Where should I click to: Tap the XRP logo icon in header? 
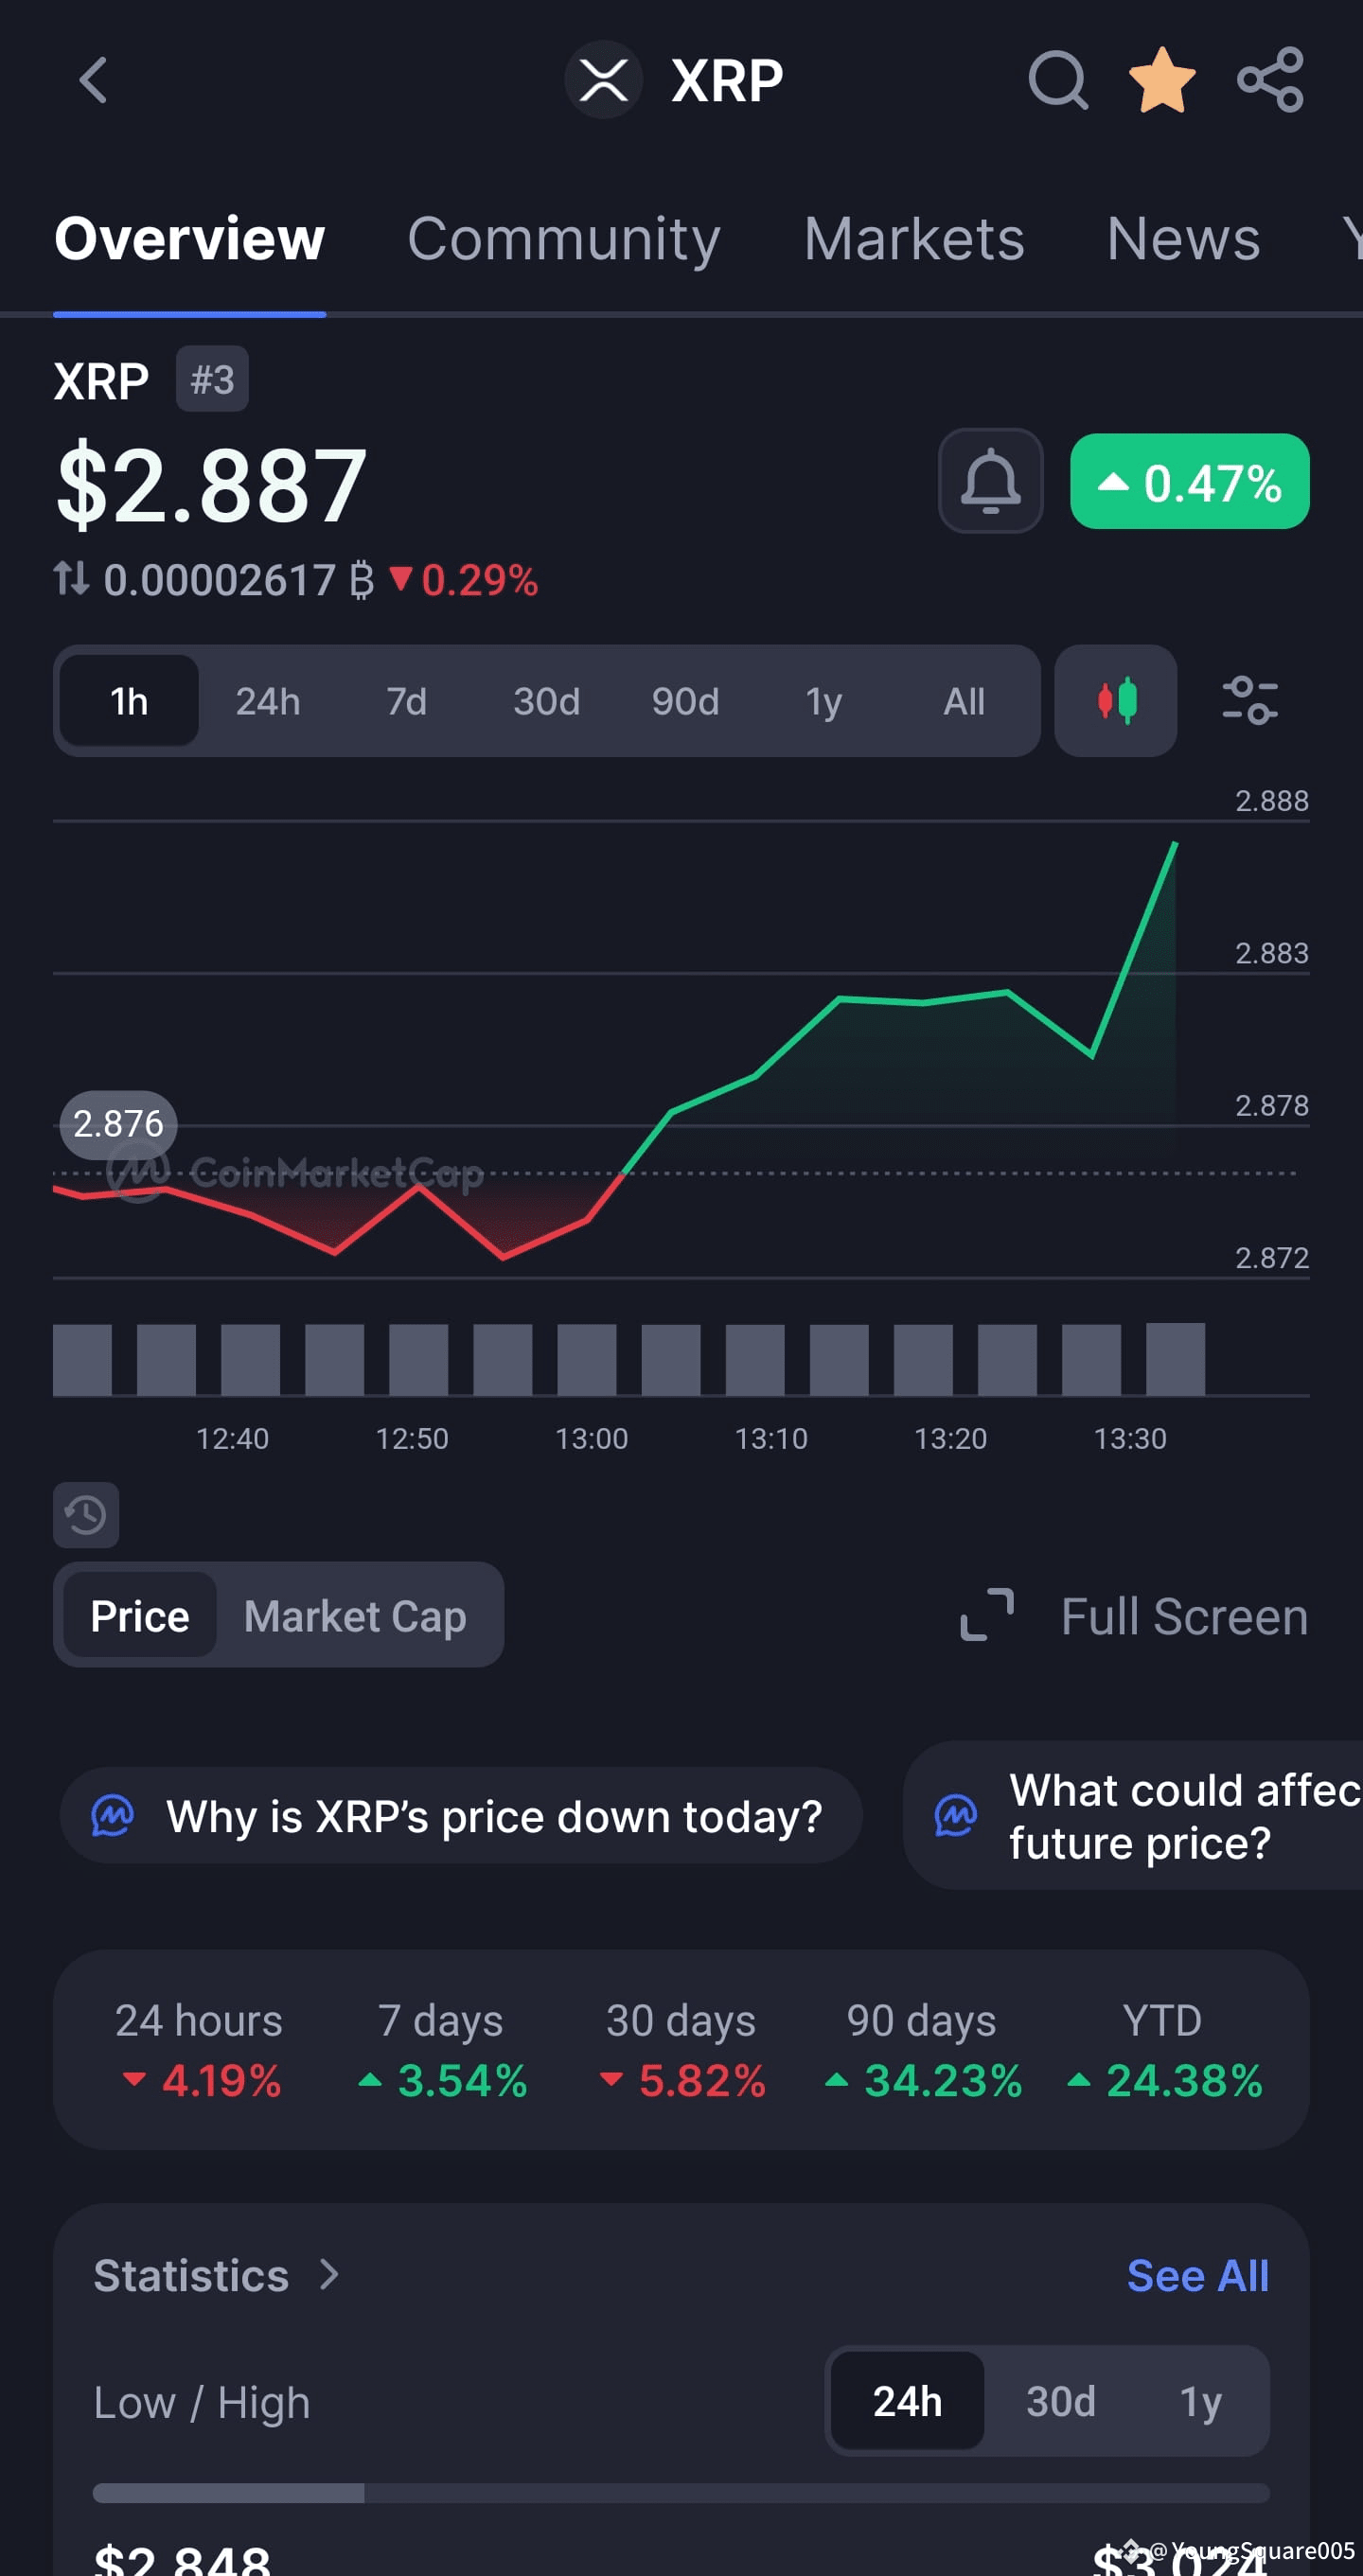[x=604, y=80]
